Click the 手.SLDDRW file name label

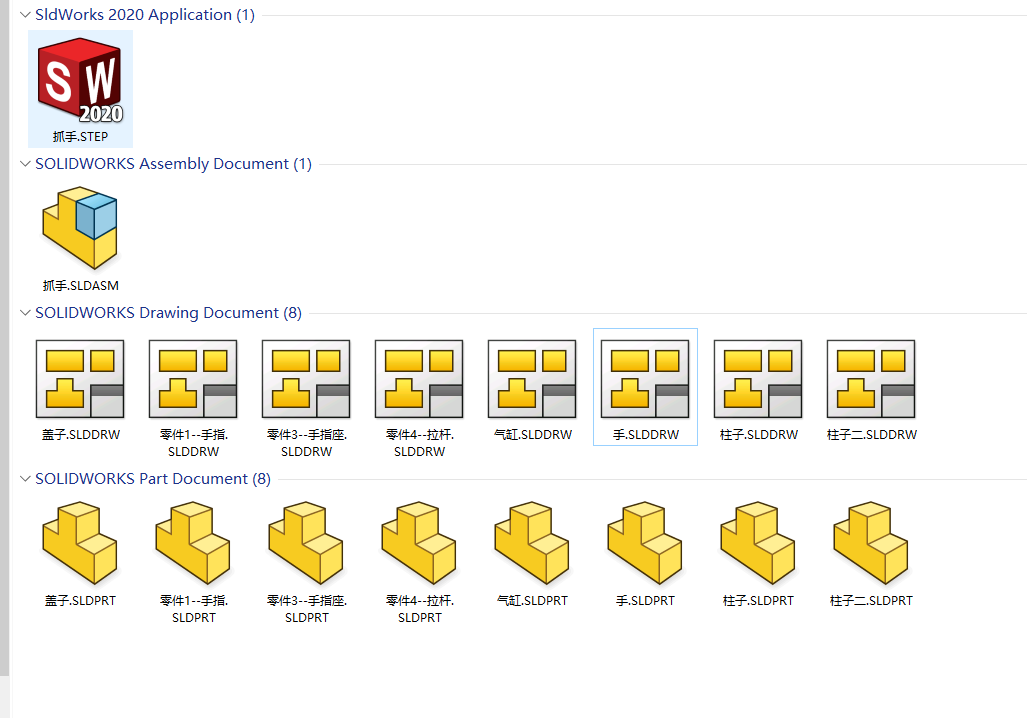coord(646,434)
